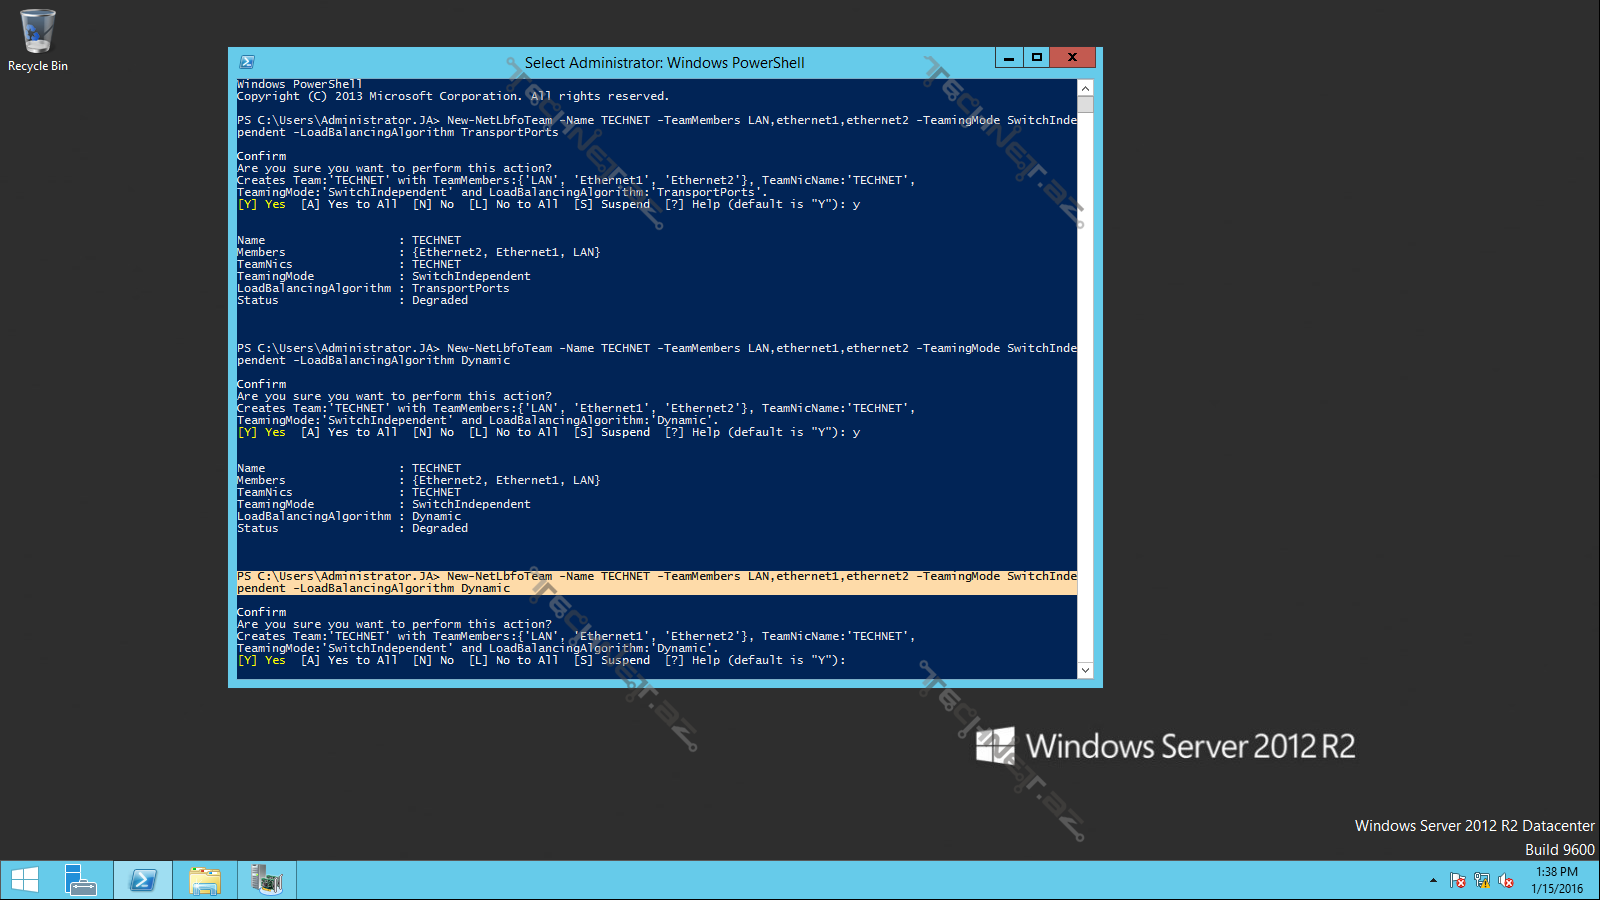
Task: Click the PowerShell icon in the window title bar
Action: [x=247, y=62]
